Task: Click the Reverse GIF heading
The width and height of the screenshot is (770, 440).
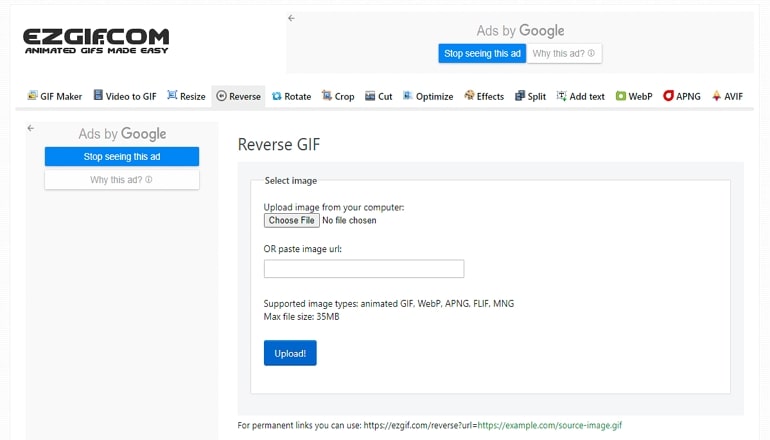Action: tap(279, 144)
